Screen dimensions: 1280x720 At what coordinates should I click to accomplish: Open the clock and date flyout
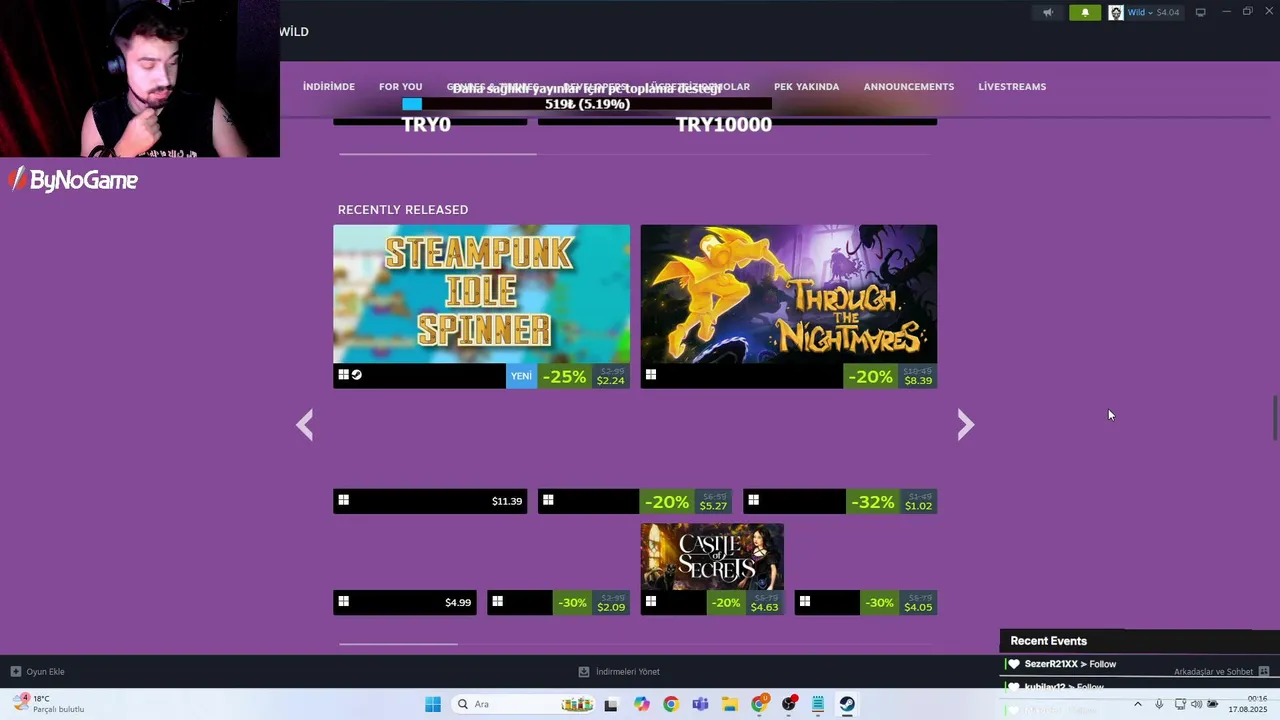tap(1250, 704)
